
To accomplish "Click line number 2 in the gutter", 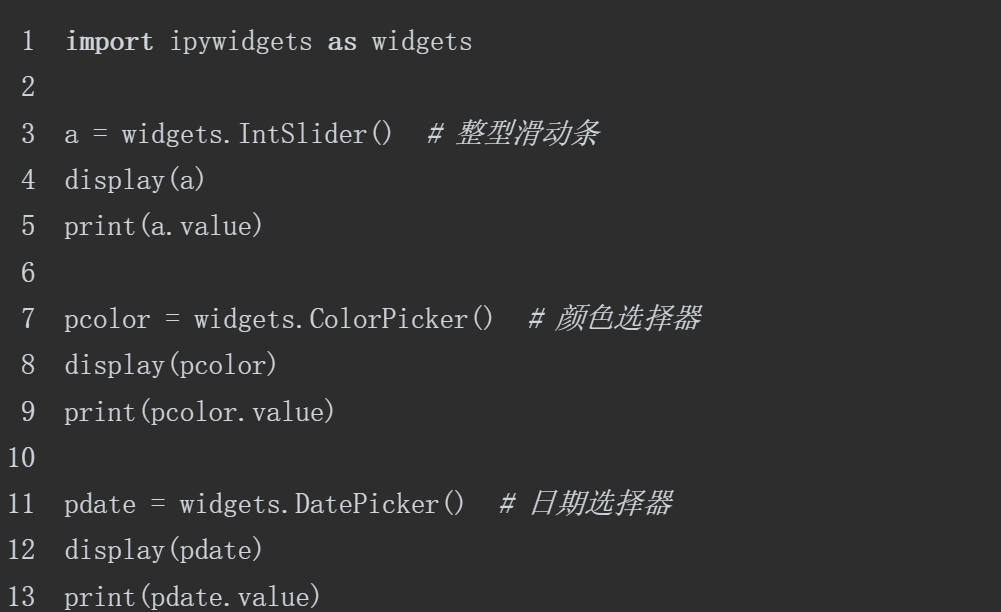I will point(27,90).
